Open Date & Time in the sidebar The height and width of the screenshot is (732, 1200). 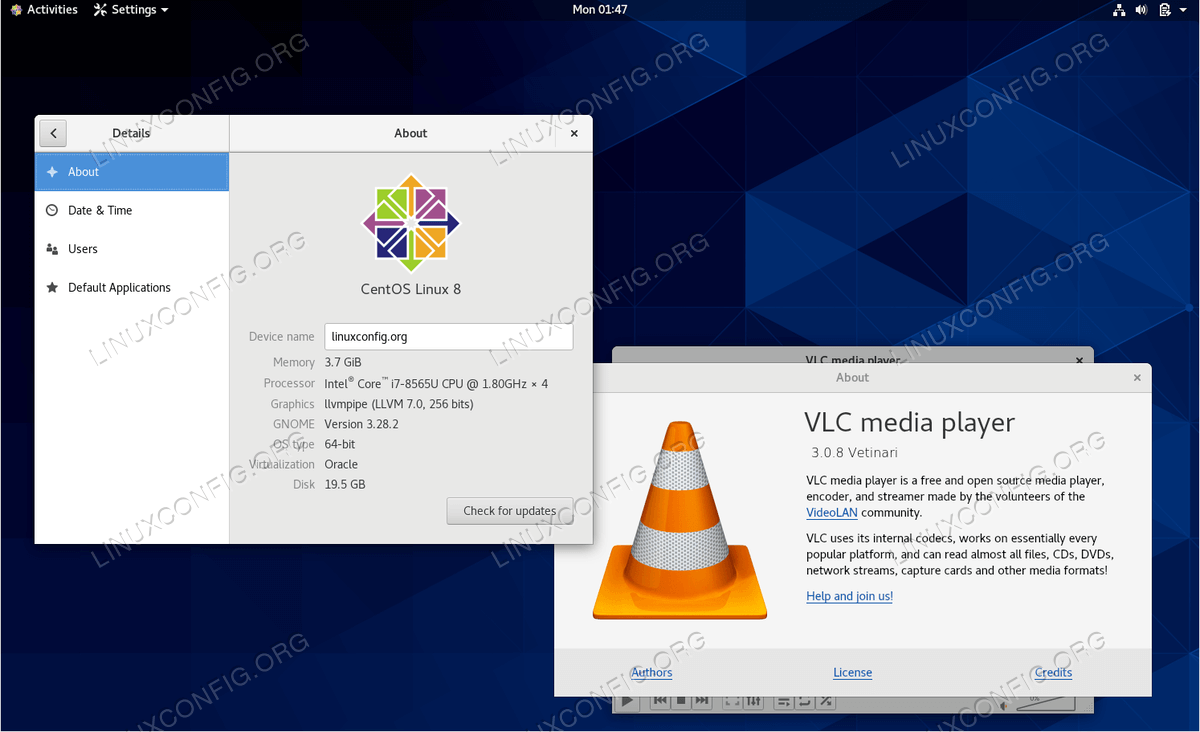(x=132, y=210)
